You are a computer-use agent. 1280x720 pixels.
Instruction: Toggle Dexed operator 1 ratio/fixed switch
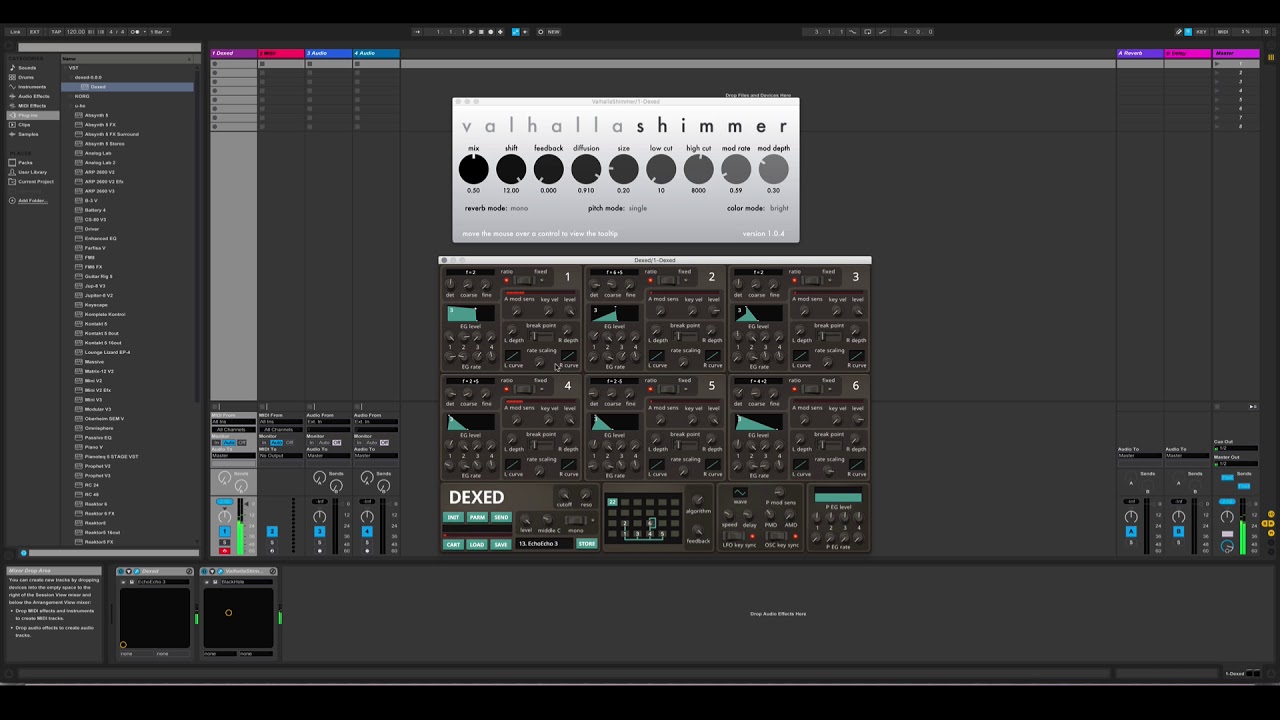(x=524, y=281)
